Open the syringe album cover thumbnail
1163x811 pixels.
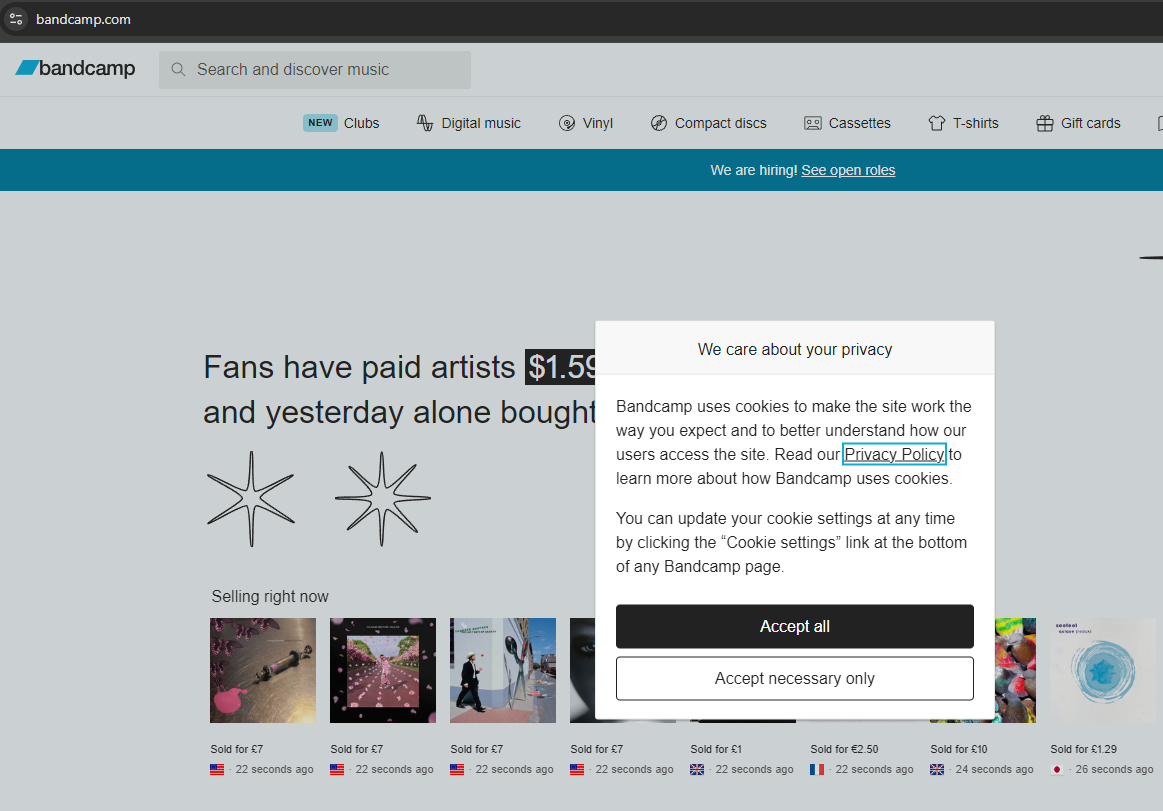(x=263, y=670)
